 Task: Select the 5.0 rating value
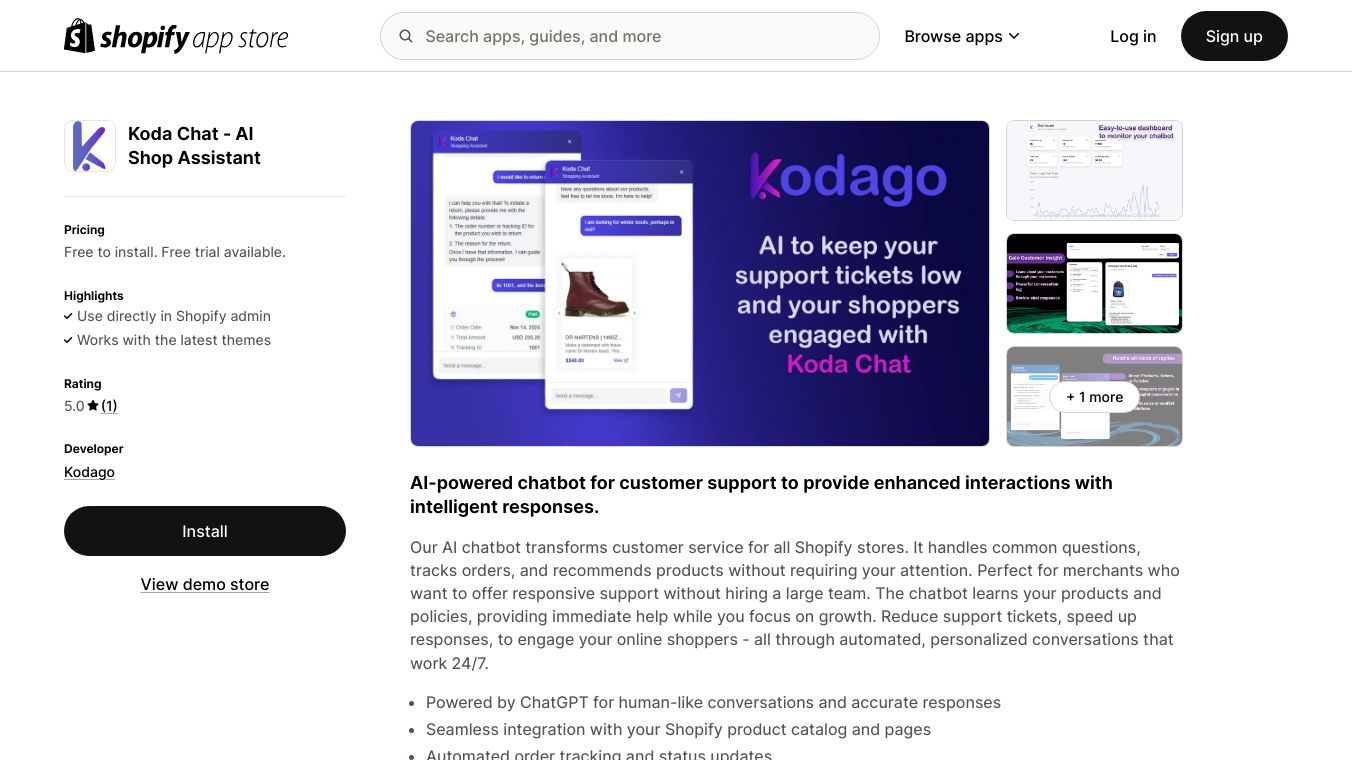click(x=74, y=406)
